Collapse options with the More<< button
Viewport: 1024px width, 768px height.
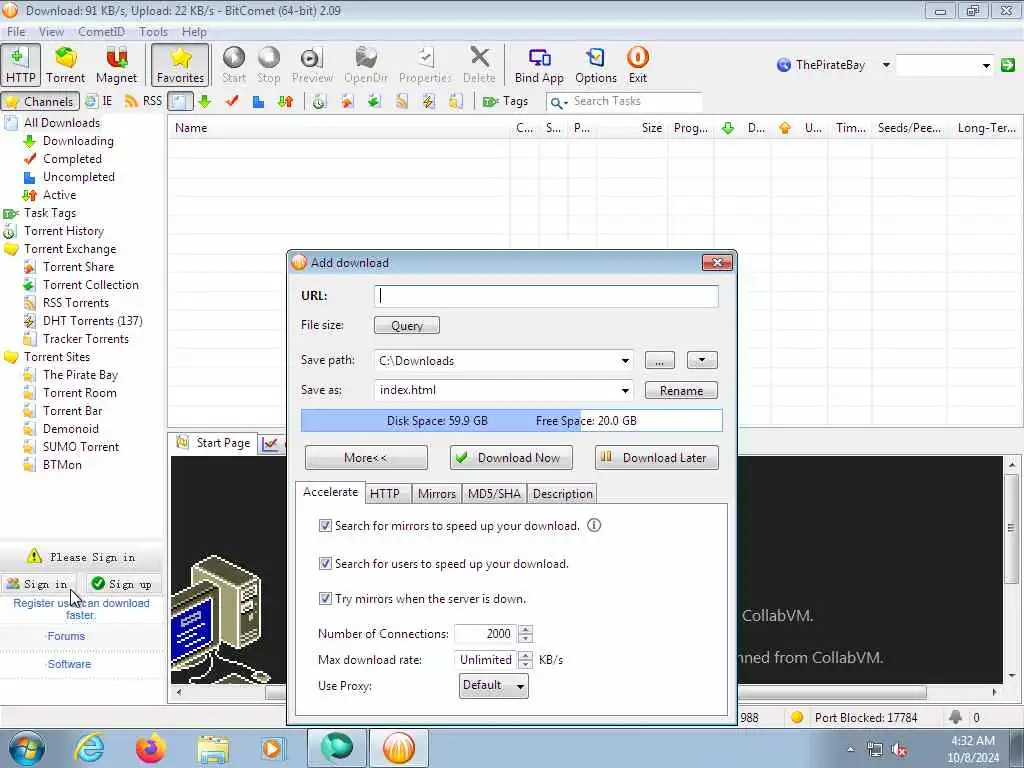point(366,458)
